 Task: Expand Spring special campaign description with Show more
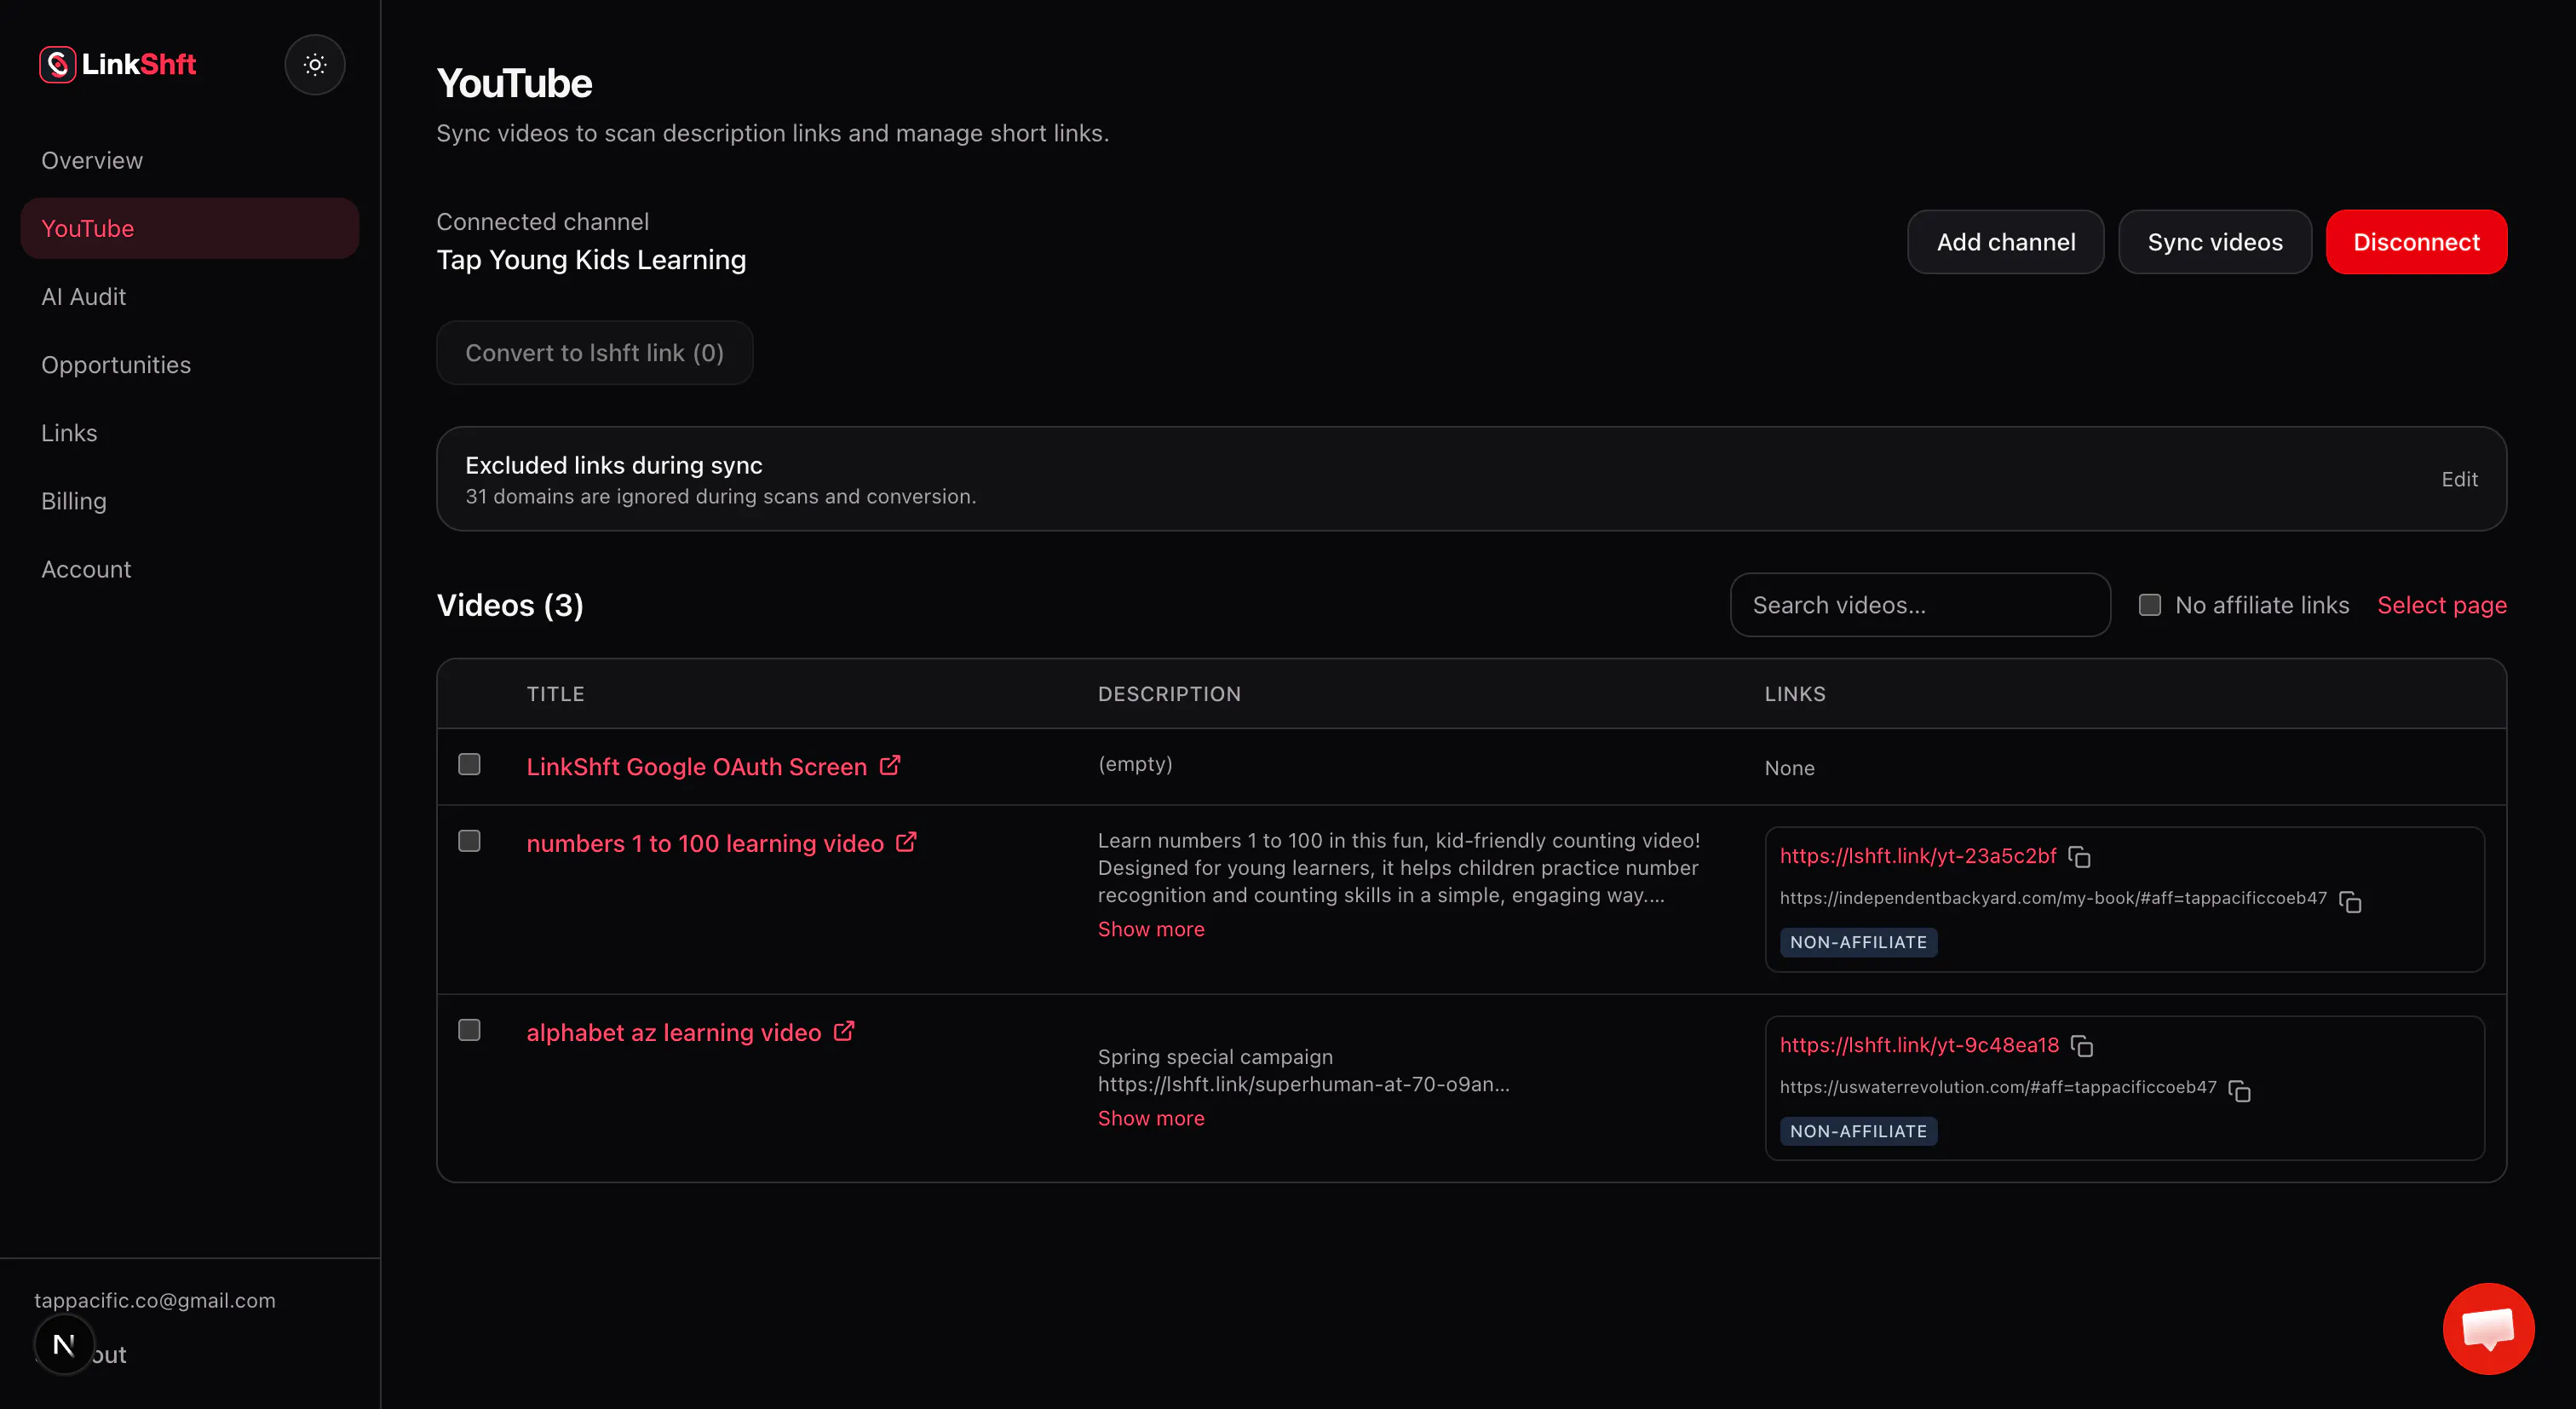click(x=1151, y=1118)
